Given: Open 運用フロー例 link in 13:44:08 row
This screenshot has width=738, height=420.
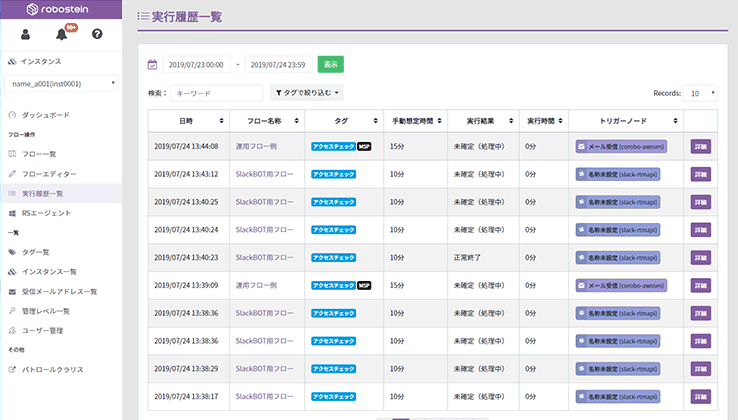Looking at the screenshot, I should click(257, 146).
